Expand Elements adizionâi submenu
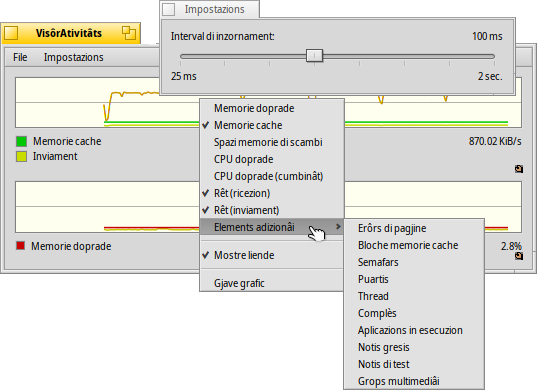The height and width of the screenshot is (390, 537). 272,227
